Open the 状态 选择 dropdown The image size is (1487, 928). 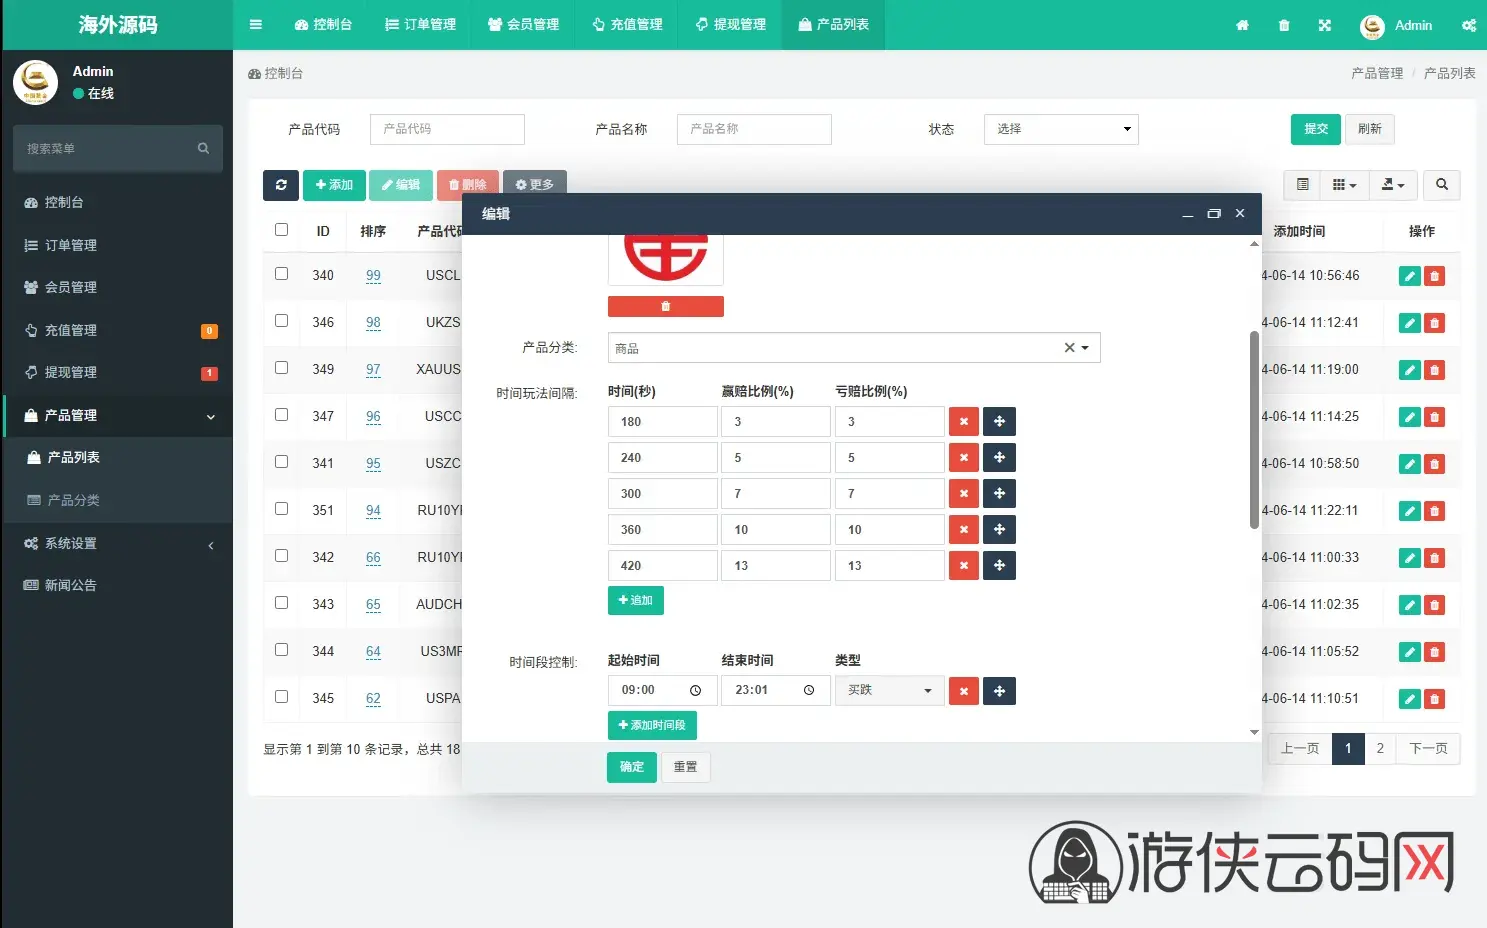tap(1061, 129)
